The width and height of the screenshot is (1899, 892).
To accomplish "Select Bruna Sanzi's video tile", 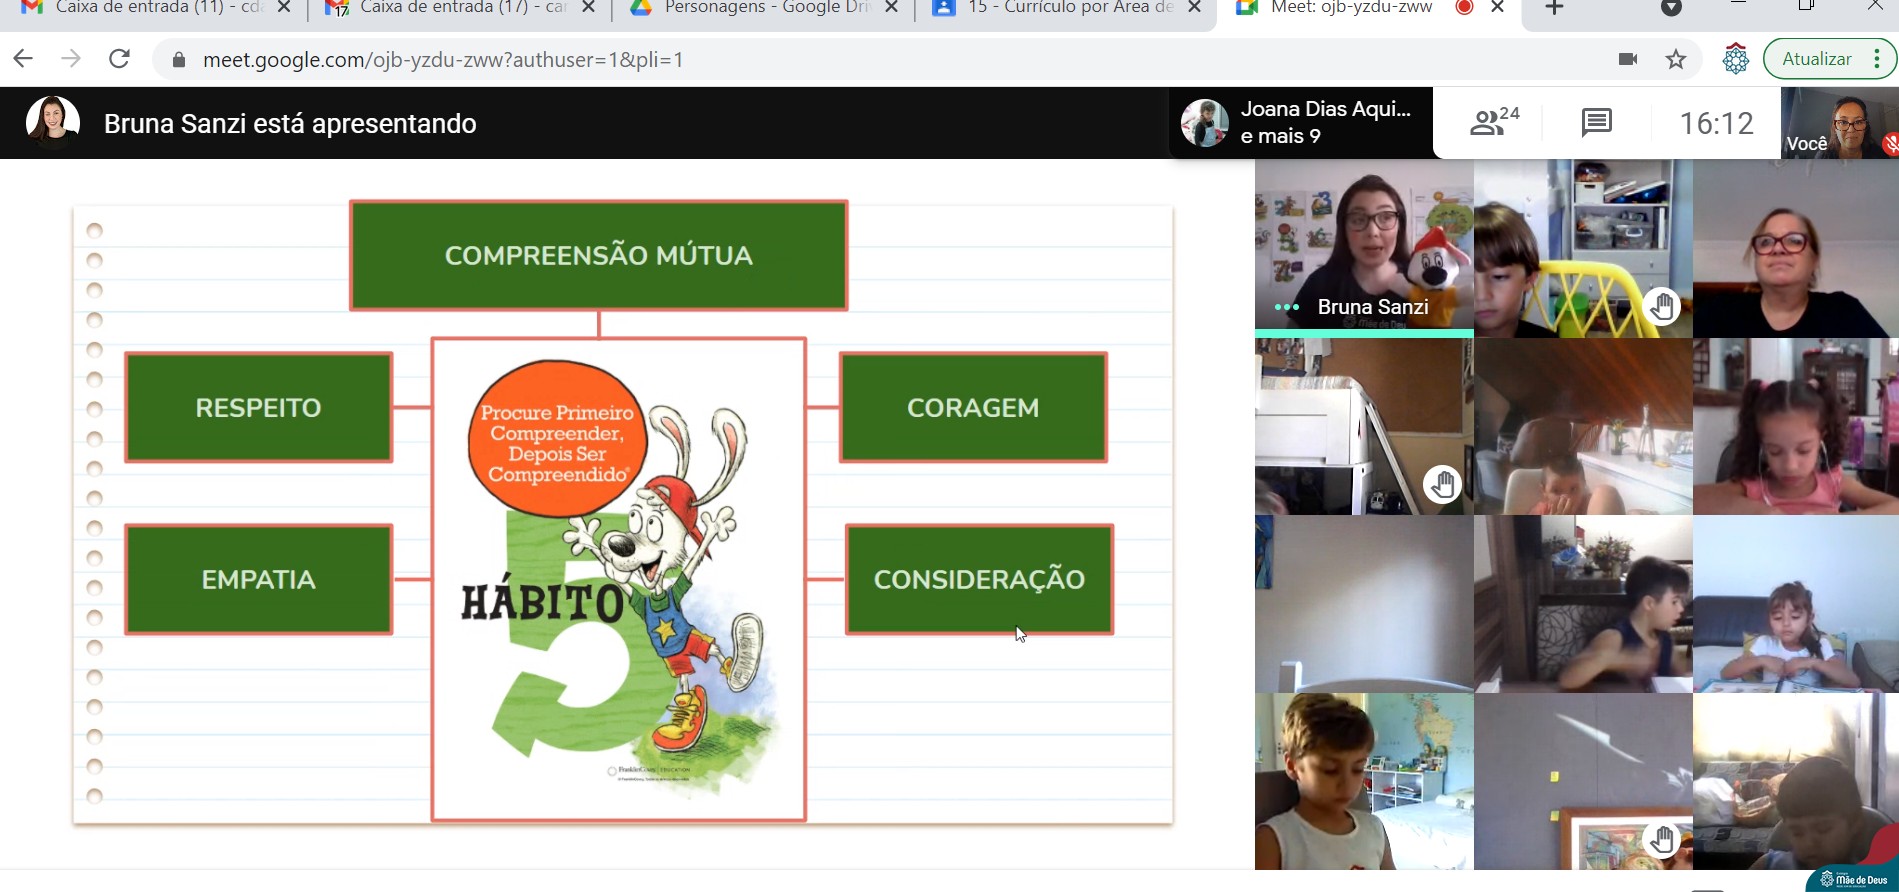I will [1363, 247].
